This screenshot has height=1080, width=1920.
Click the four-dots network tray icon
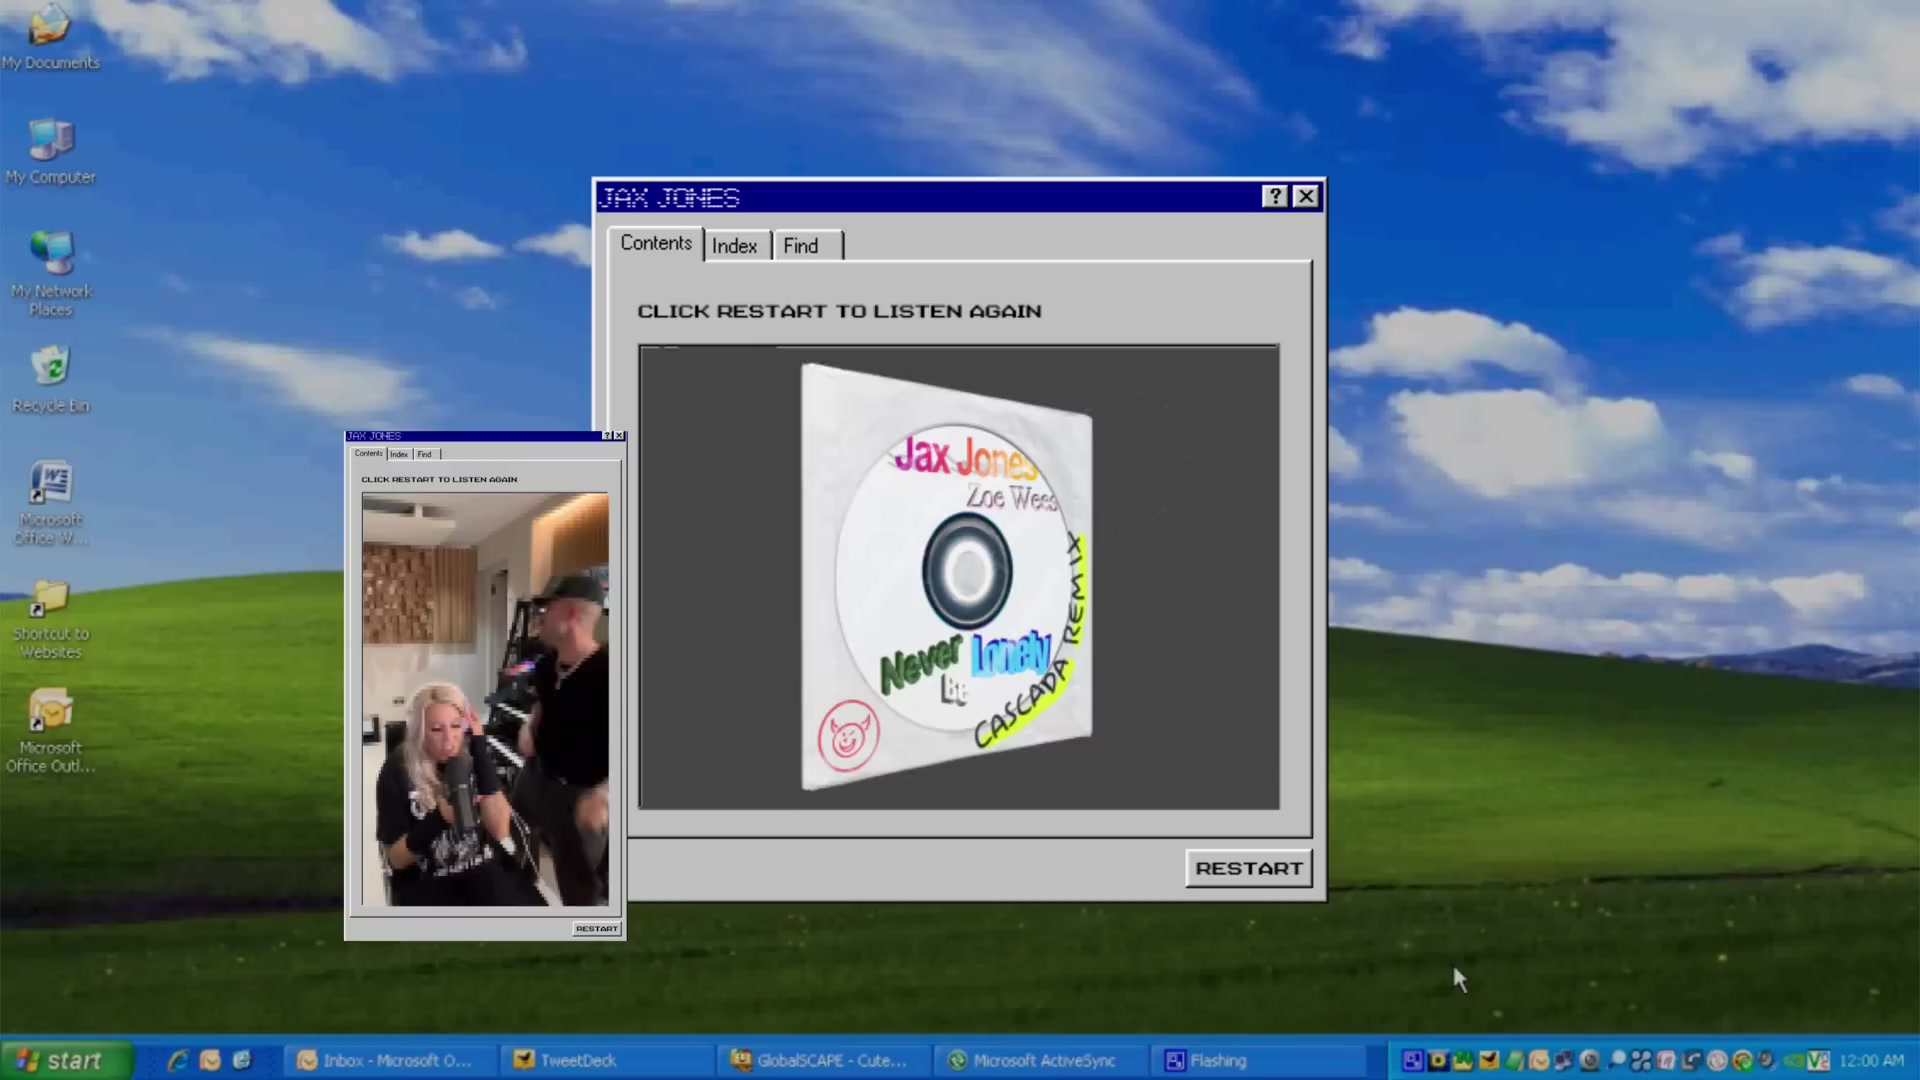tap(1641, 1060)
